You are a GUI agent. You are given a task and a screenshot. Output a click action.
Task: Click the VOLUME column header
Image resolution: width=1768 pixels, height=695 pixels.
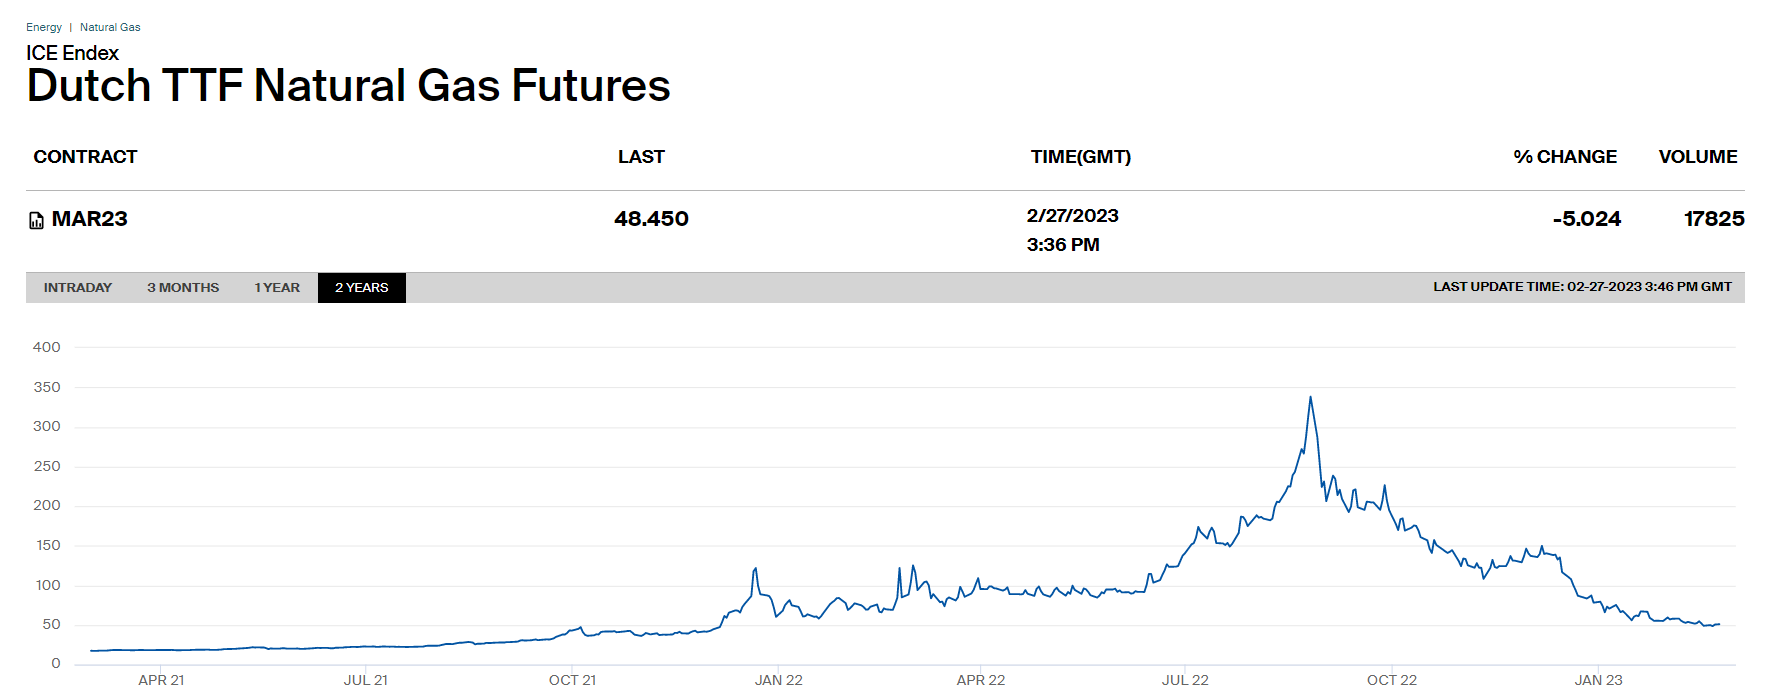(1697, 157)
